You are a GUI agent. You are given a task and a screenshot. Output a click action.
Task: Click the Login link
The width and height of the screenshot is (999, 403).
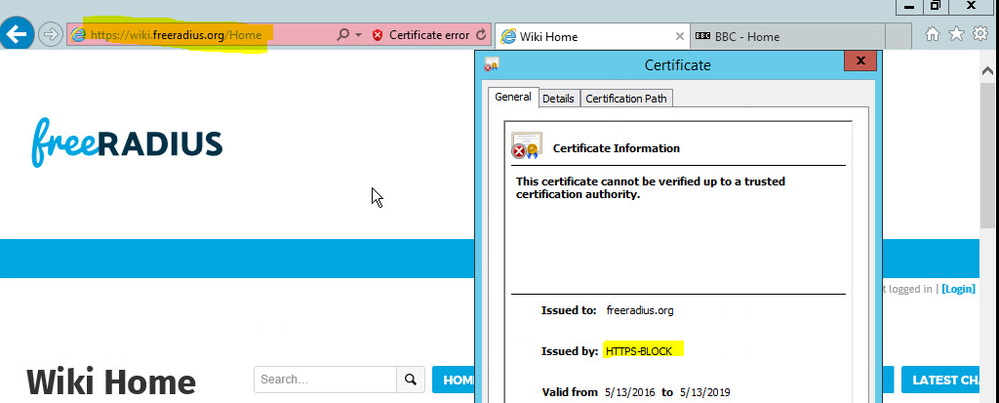tap(958, 289)
